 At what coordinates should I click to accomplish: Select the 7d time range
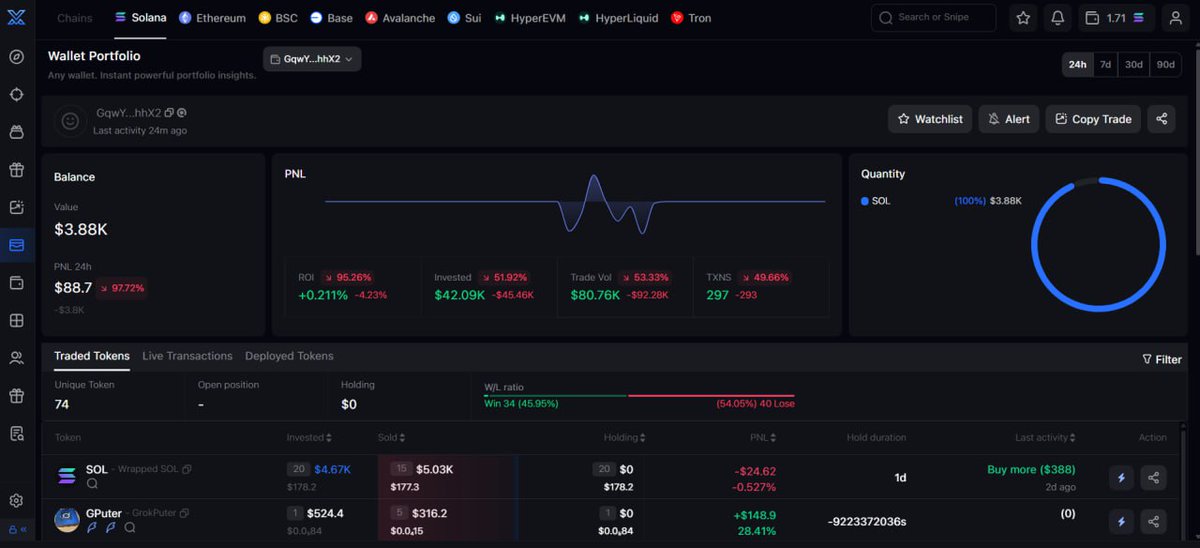pyautogui.click(x=1105, y=64)
